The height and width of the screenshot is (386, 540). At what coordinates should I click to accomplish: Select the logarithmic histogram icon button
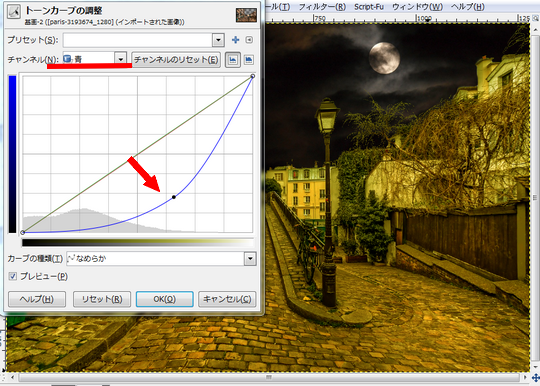coord(249,60)
